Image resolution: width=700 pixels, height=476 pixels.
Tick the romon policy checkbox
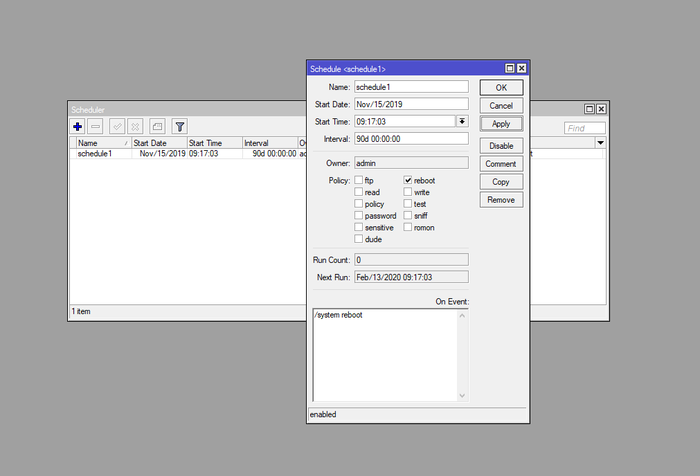[x=408, y=227]
